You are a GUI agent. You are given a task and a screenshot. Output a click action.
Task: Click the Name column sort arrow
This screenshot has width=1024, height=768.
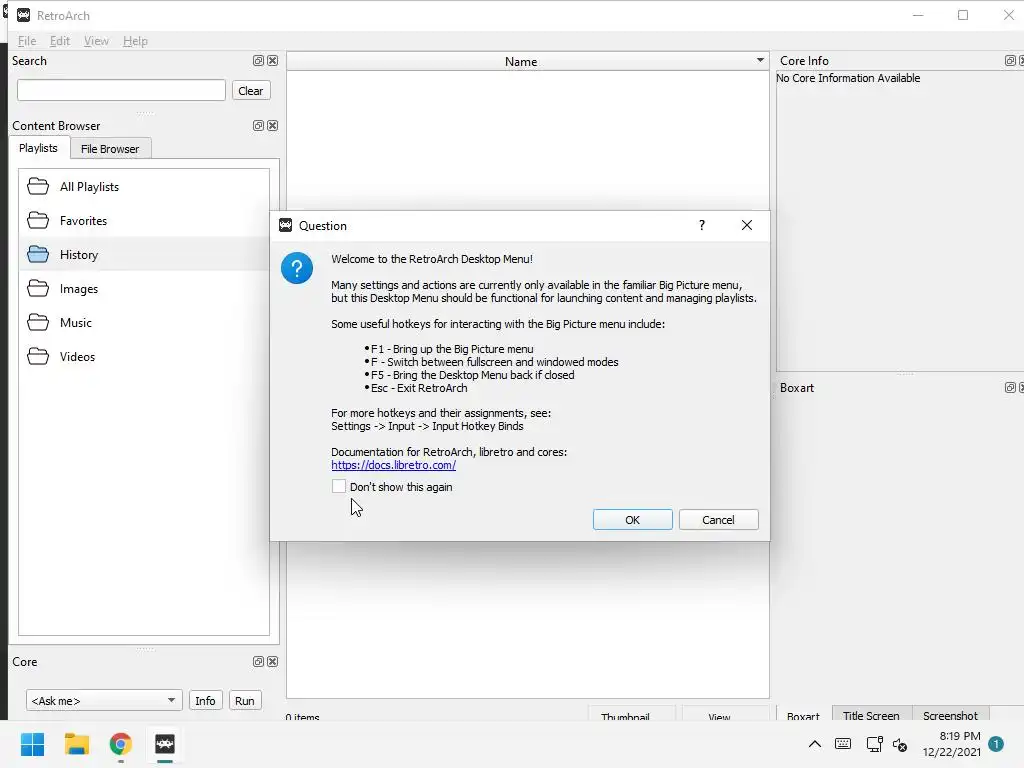tap(760, 60)
